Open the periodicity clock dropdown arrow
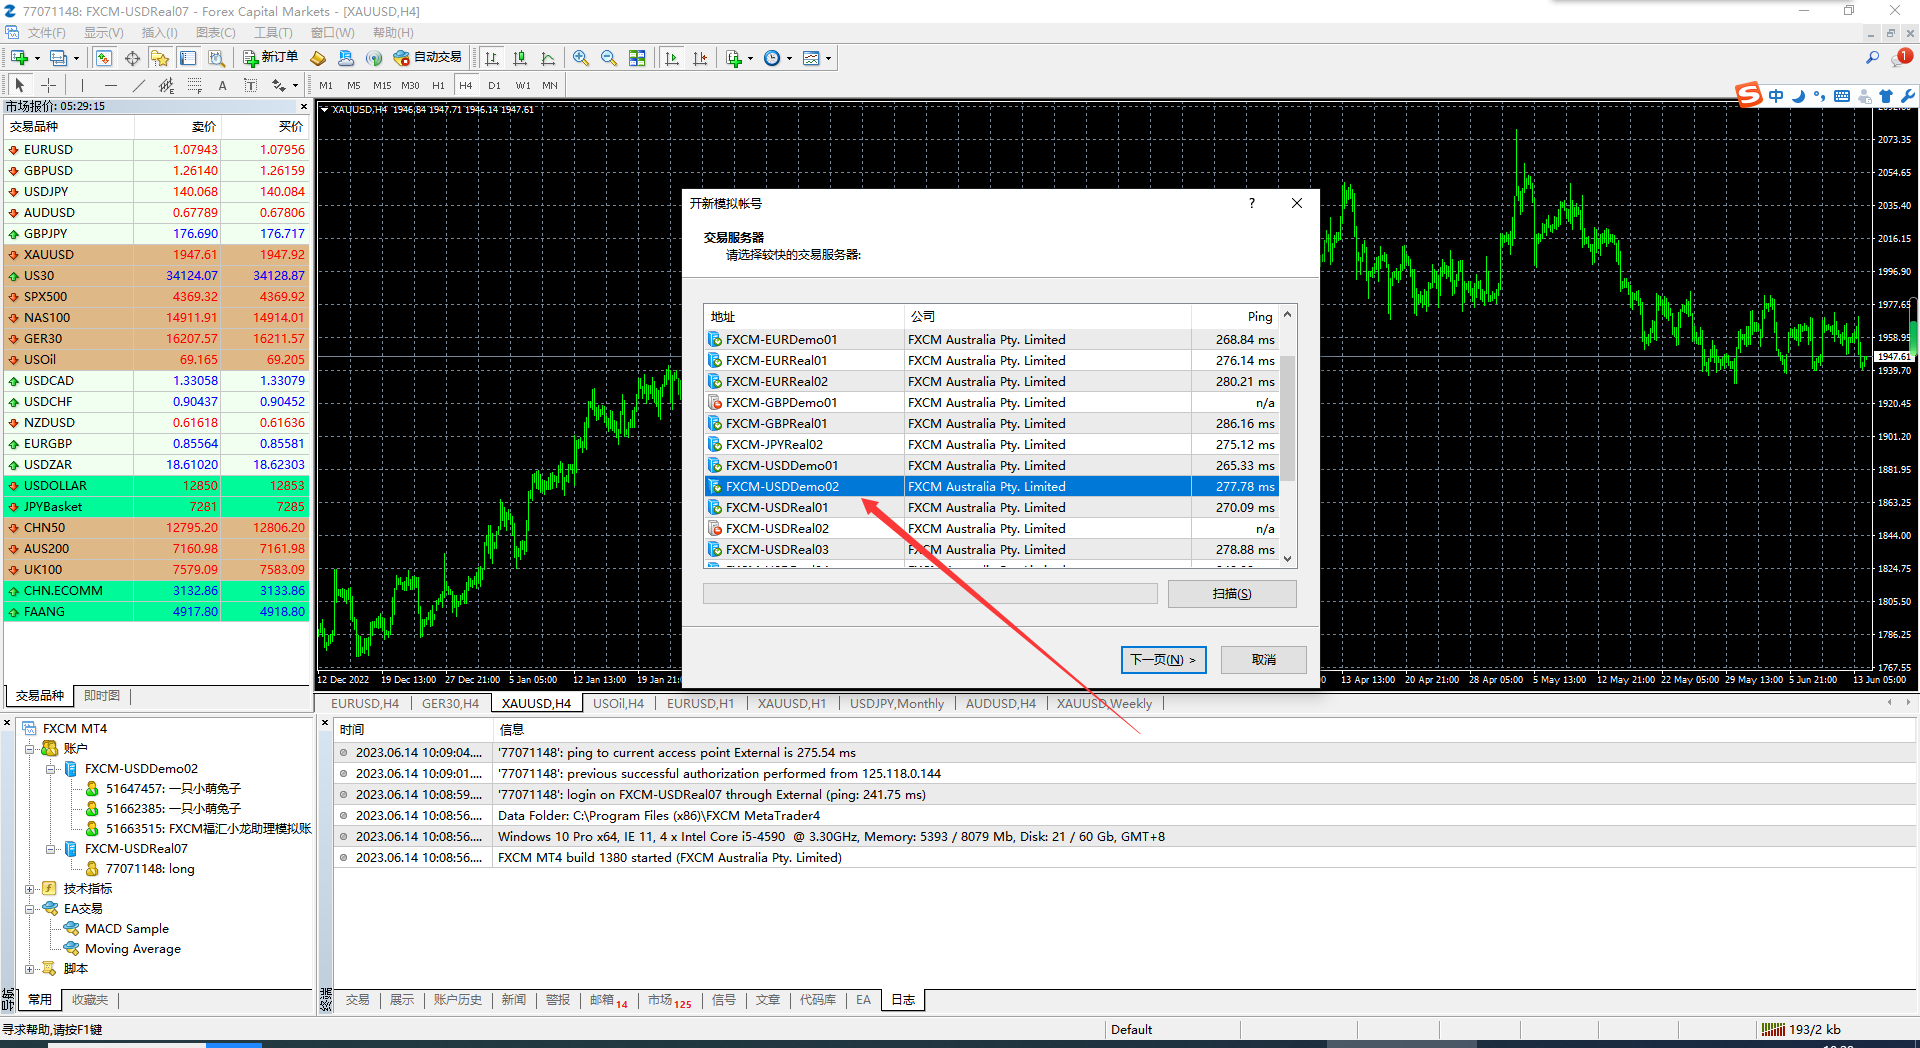This screenshot has width=1920, height=1048. 790,58
